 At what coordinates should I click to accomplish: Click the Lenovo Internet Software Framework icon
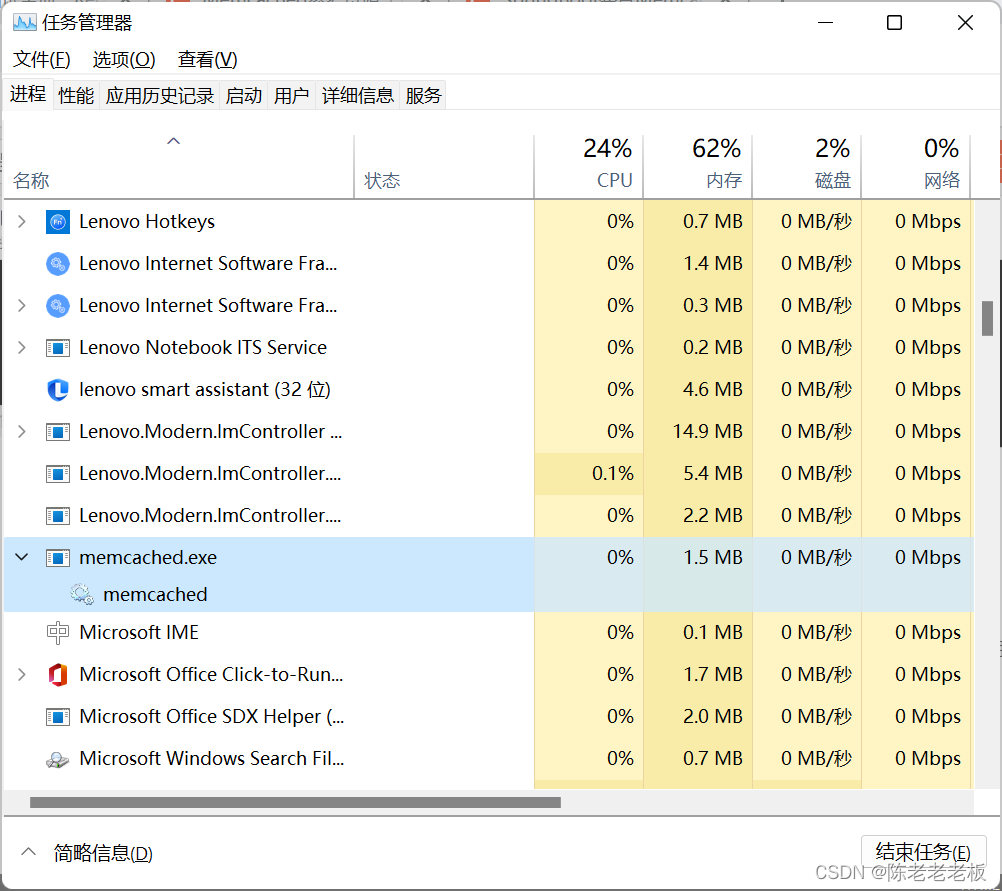[x=57, y=263]
